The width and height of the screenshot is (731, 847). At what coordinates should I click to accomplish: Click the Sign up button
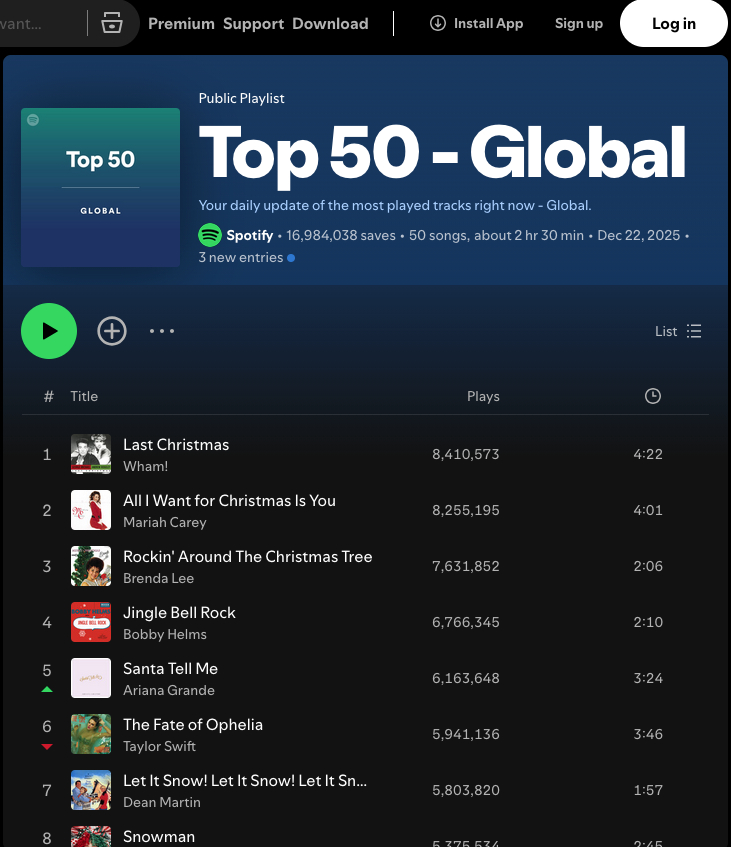579,23
